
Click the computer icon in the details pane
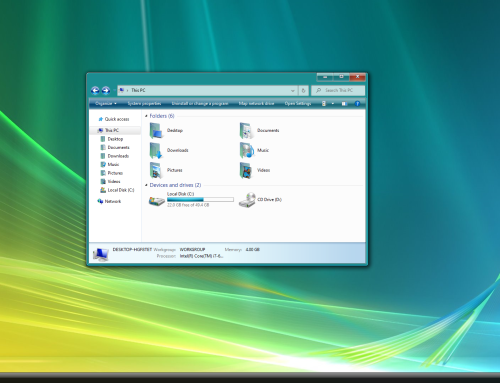[100, 254]
